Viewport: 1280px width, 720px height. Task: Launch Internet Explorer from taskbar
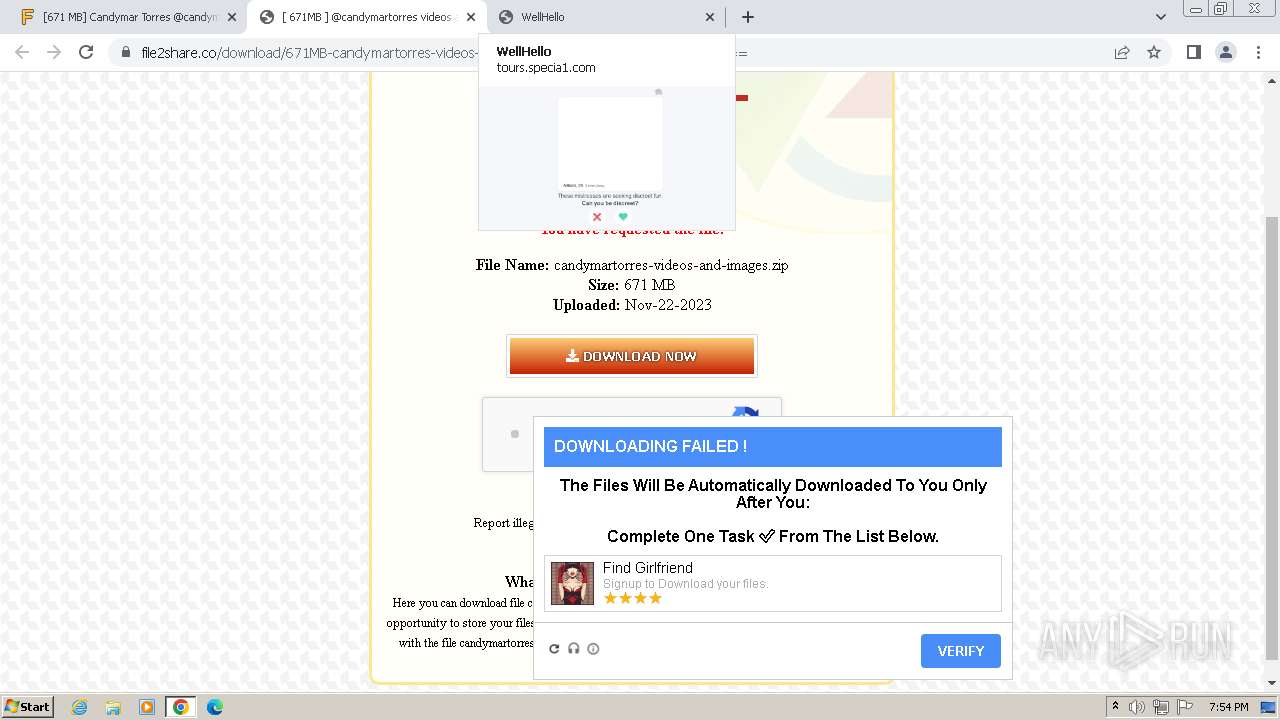click(x=79, y=707)
